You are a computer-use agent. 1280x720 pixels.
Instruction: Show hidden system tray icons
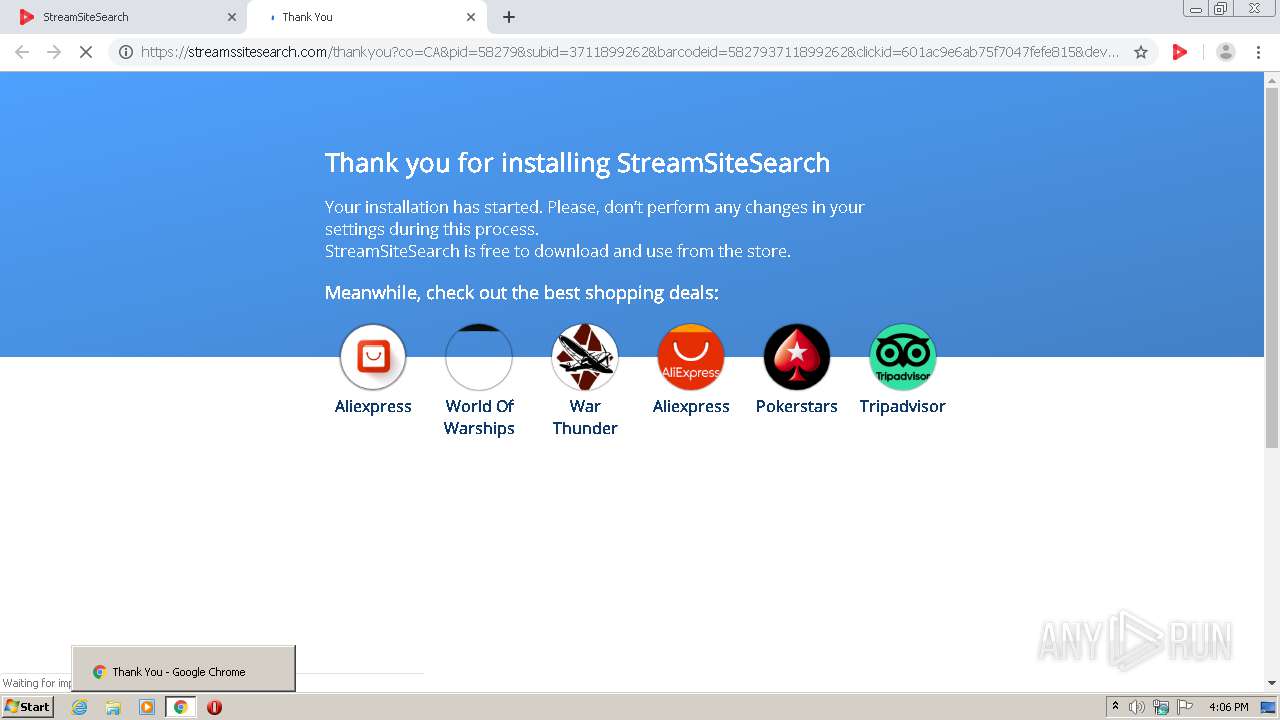(1115, 707)
